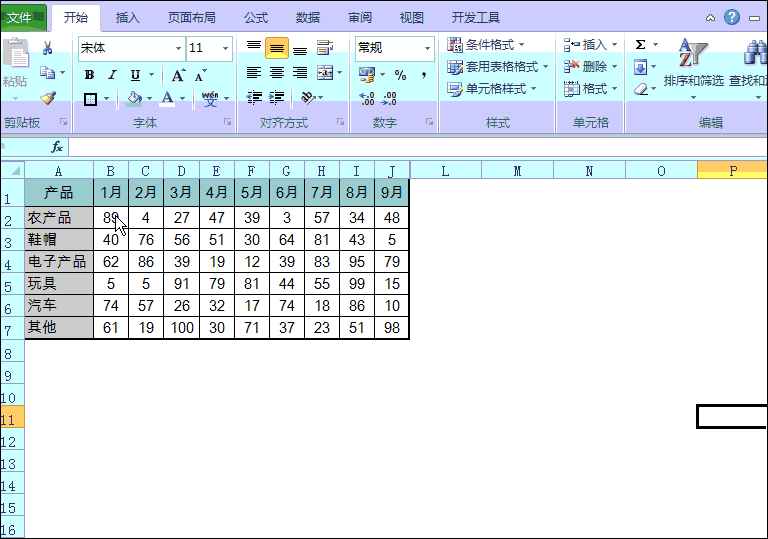Click the fill color paint bucket
The width and height of the screenshot is (768, 539).
pos(134,98)
